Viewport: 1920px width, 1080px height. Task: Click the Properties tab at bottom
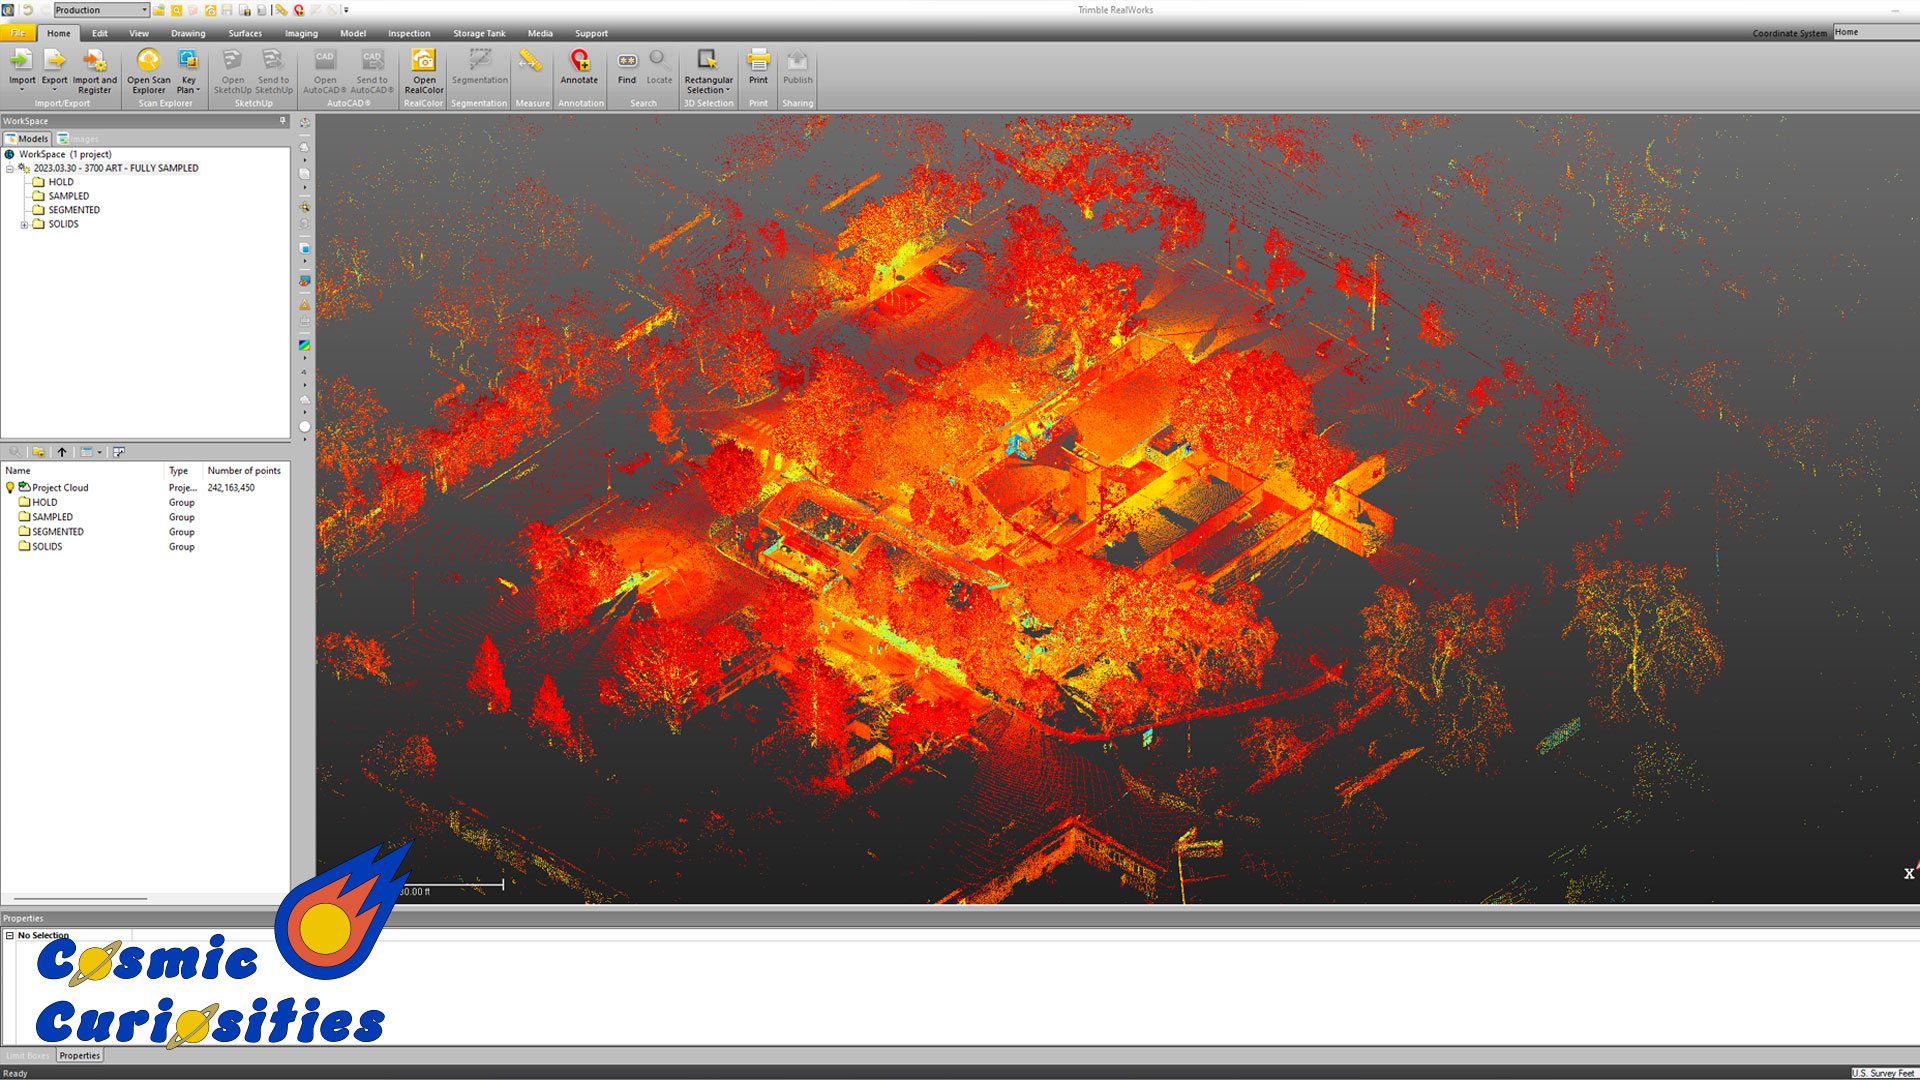80,1056
